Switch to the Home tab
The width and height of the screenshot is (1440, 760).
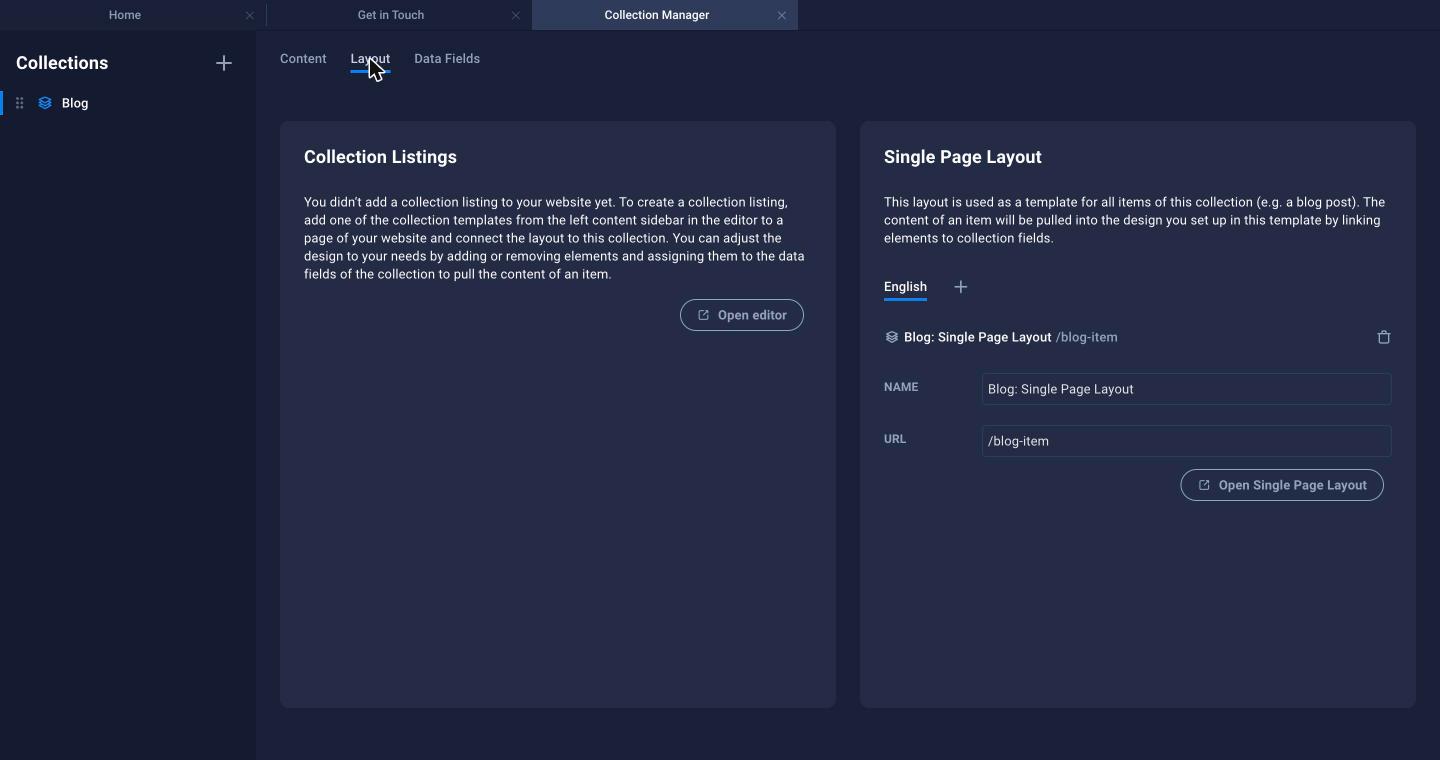[x=125, y=15]
